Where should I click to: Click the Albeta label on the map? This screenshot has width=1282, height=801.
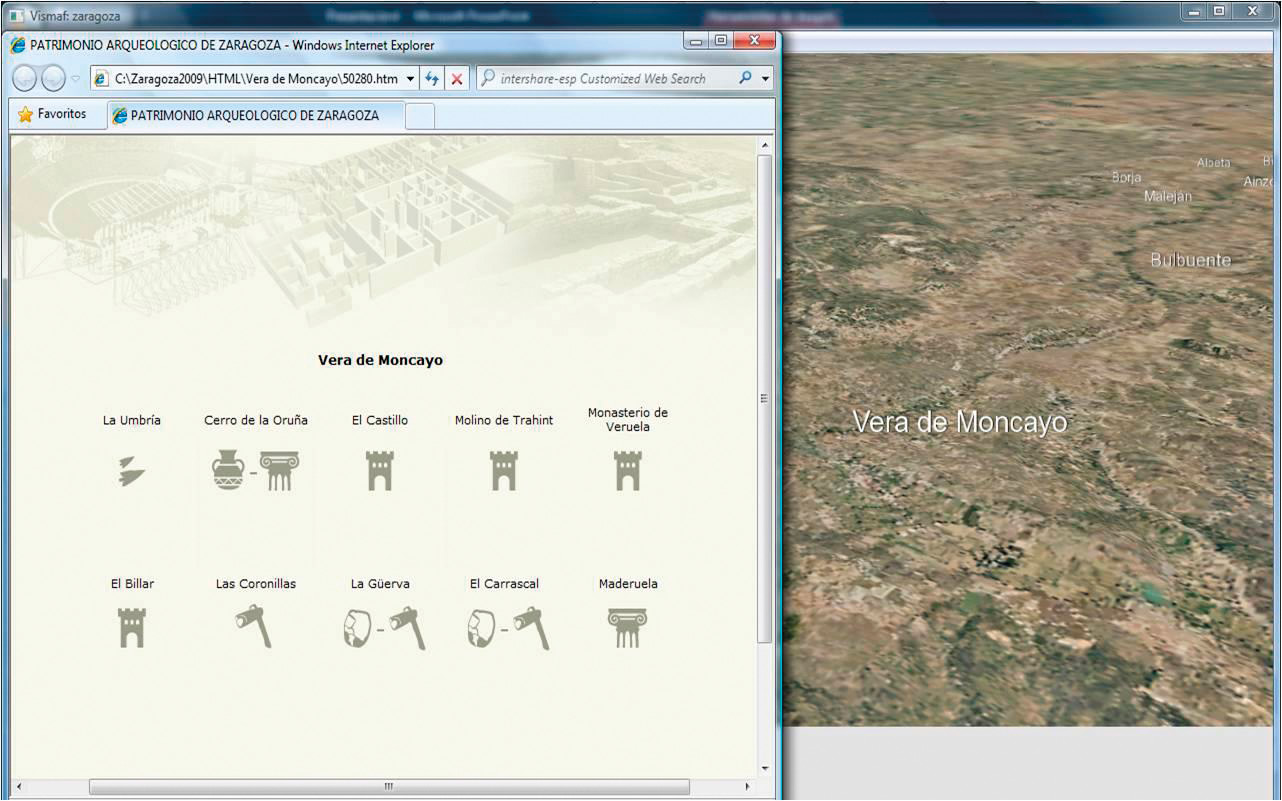[x=1214, y=162]
